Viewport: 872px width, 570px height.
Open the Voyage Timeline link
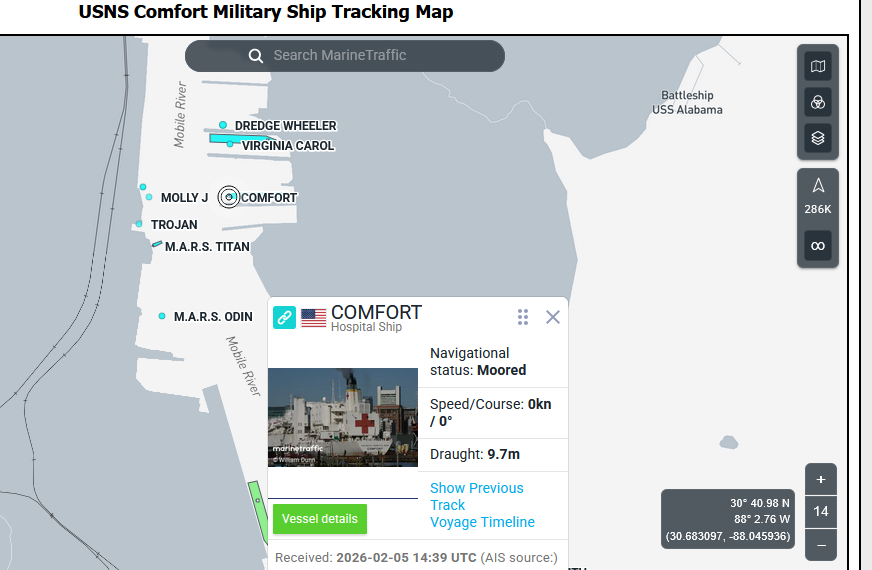click(x=482, y=522)
